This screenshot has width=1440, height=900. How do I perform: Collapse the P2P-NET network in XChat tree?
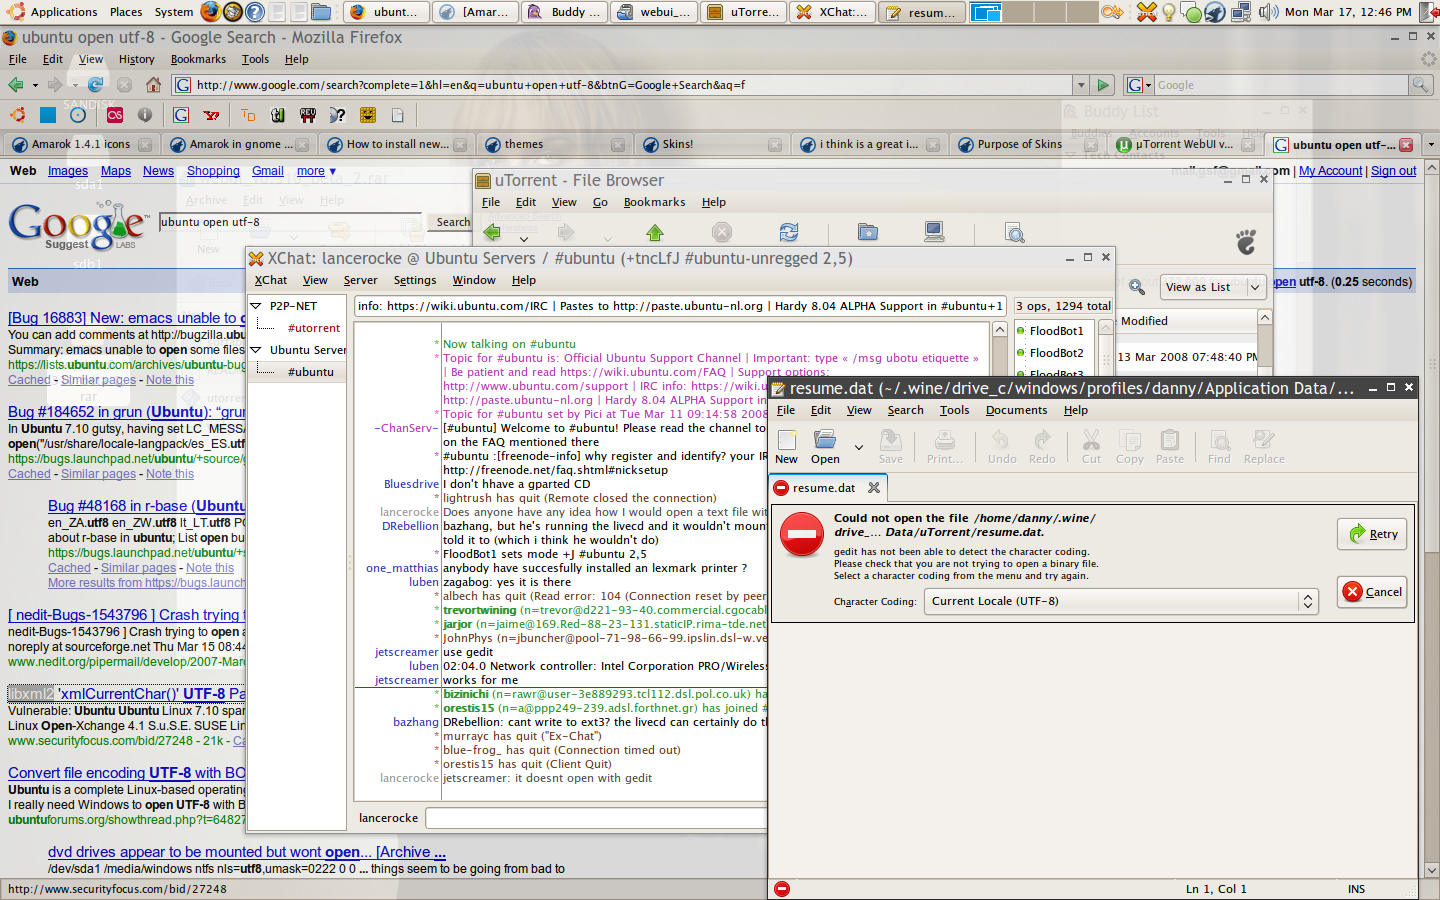(256, 306)
